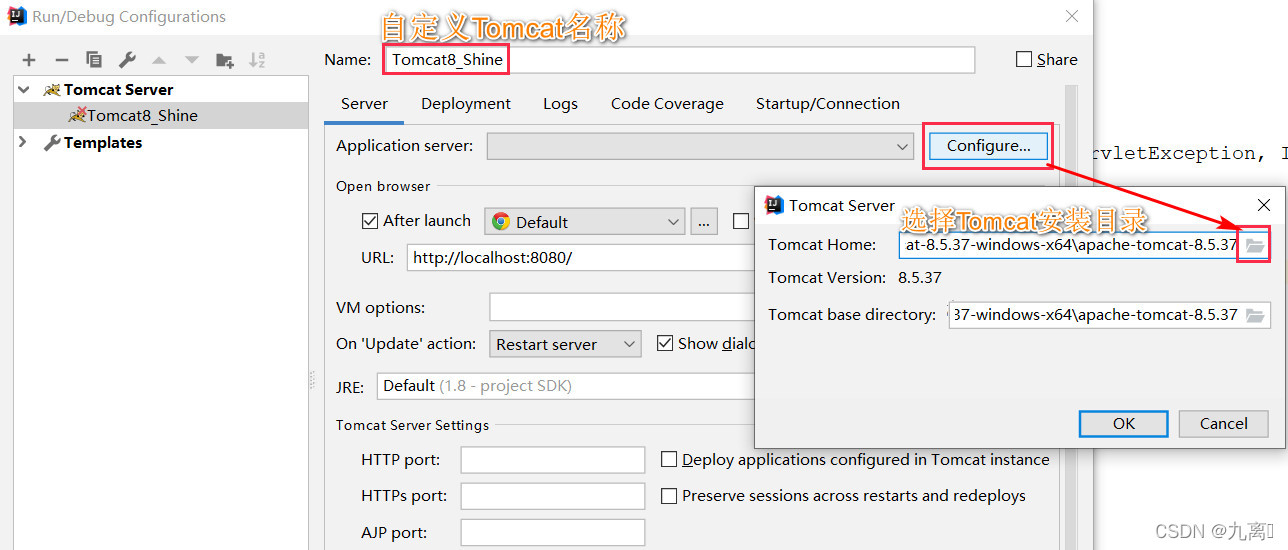Click the HTTPs port input field
Viewport: 1288px width, 550px height.
pos(552,496)
